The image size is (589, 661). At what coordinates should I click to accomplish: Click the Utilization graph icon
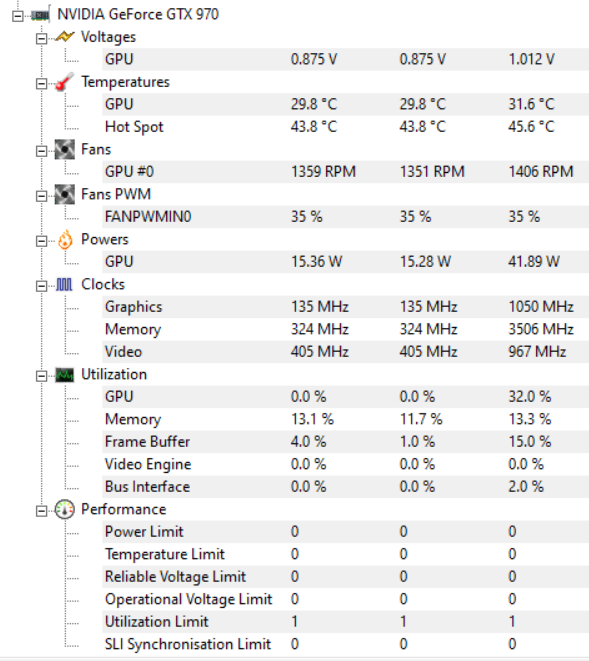point(65,374)
